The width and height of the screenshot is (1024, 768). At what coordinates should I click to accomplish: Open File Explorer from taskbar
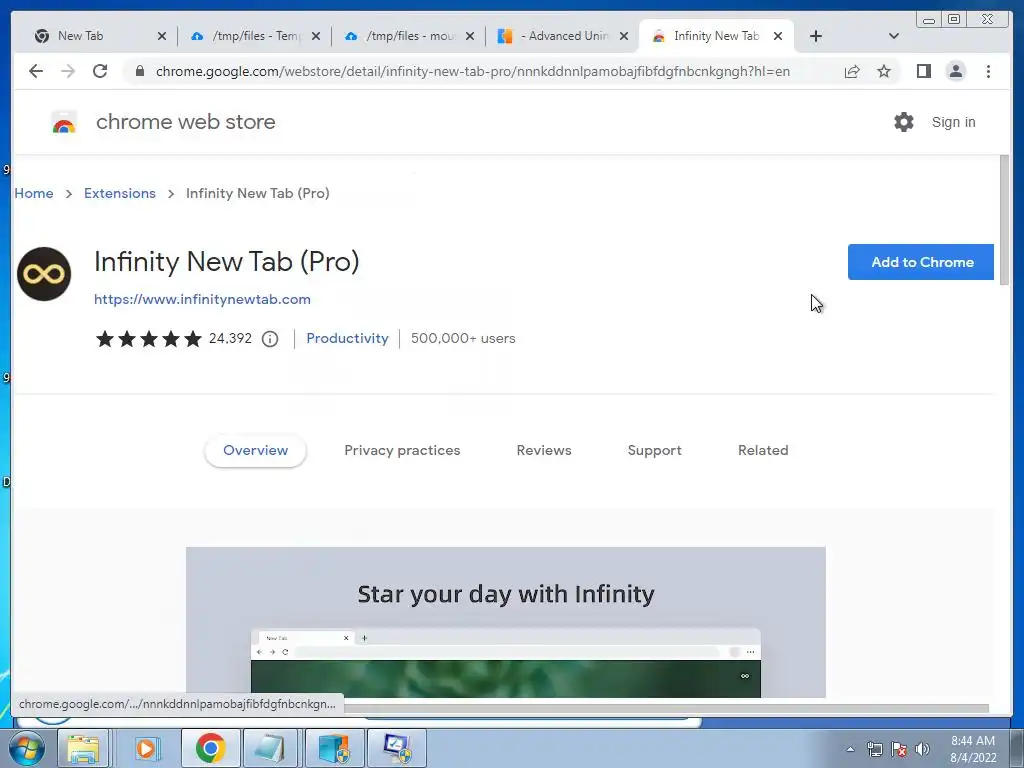point(84,748)
